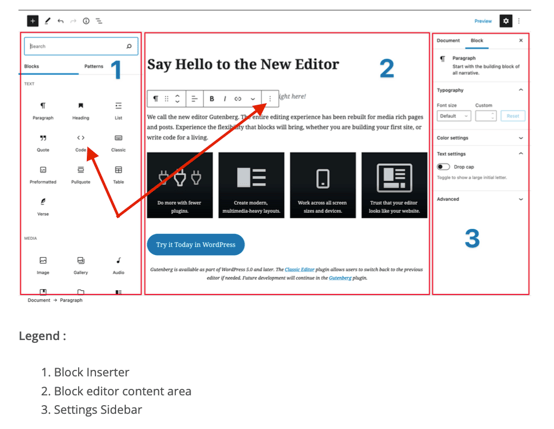This screenshot has width=554, height=429.
Task: Insert a Pullquote block
Action: coord(81,175)
